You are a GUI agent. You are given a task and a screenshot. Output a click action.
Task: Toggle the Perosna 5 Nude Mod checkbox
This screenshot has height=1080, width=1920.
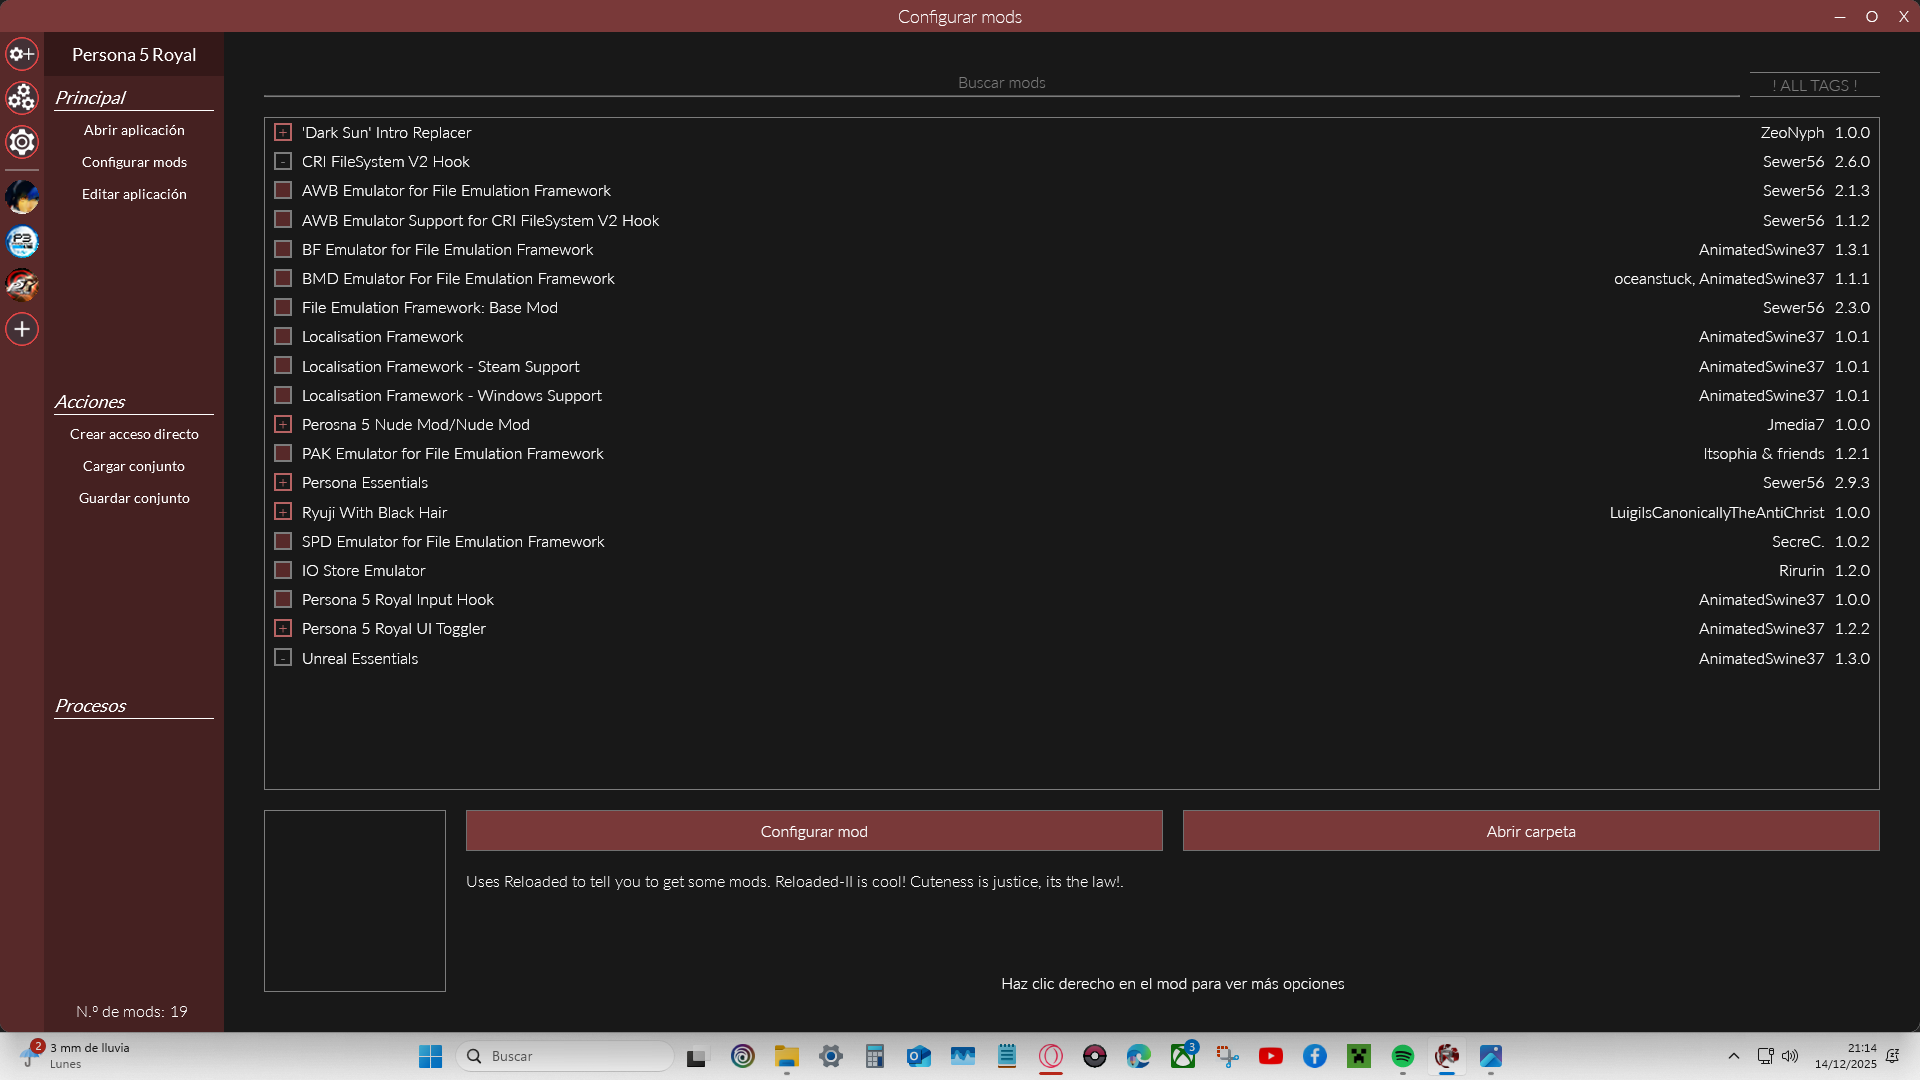point(283,424)
